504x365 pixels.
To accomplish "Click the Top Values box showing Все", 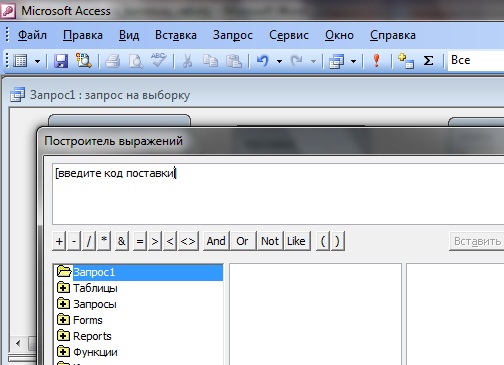I will click(x=476, y=60).
